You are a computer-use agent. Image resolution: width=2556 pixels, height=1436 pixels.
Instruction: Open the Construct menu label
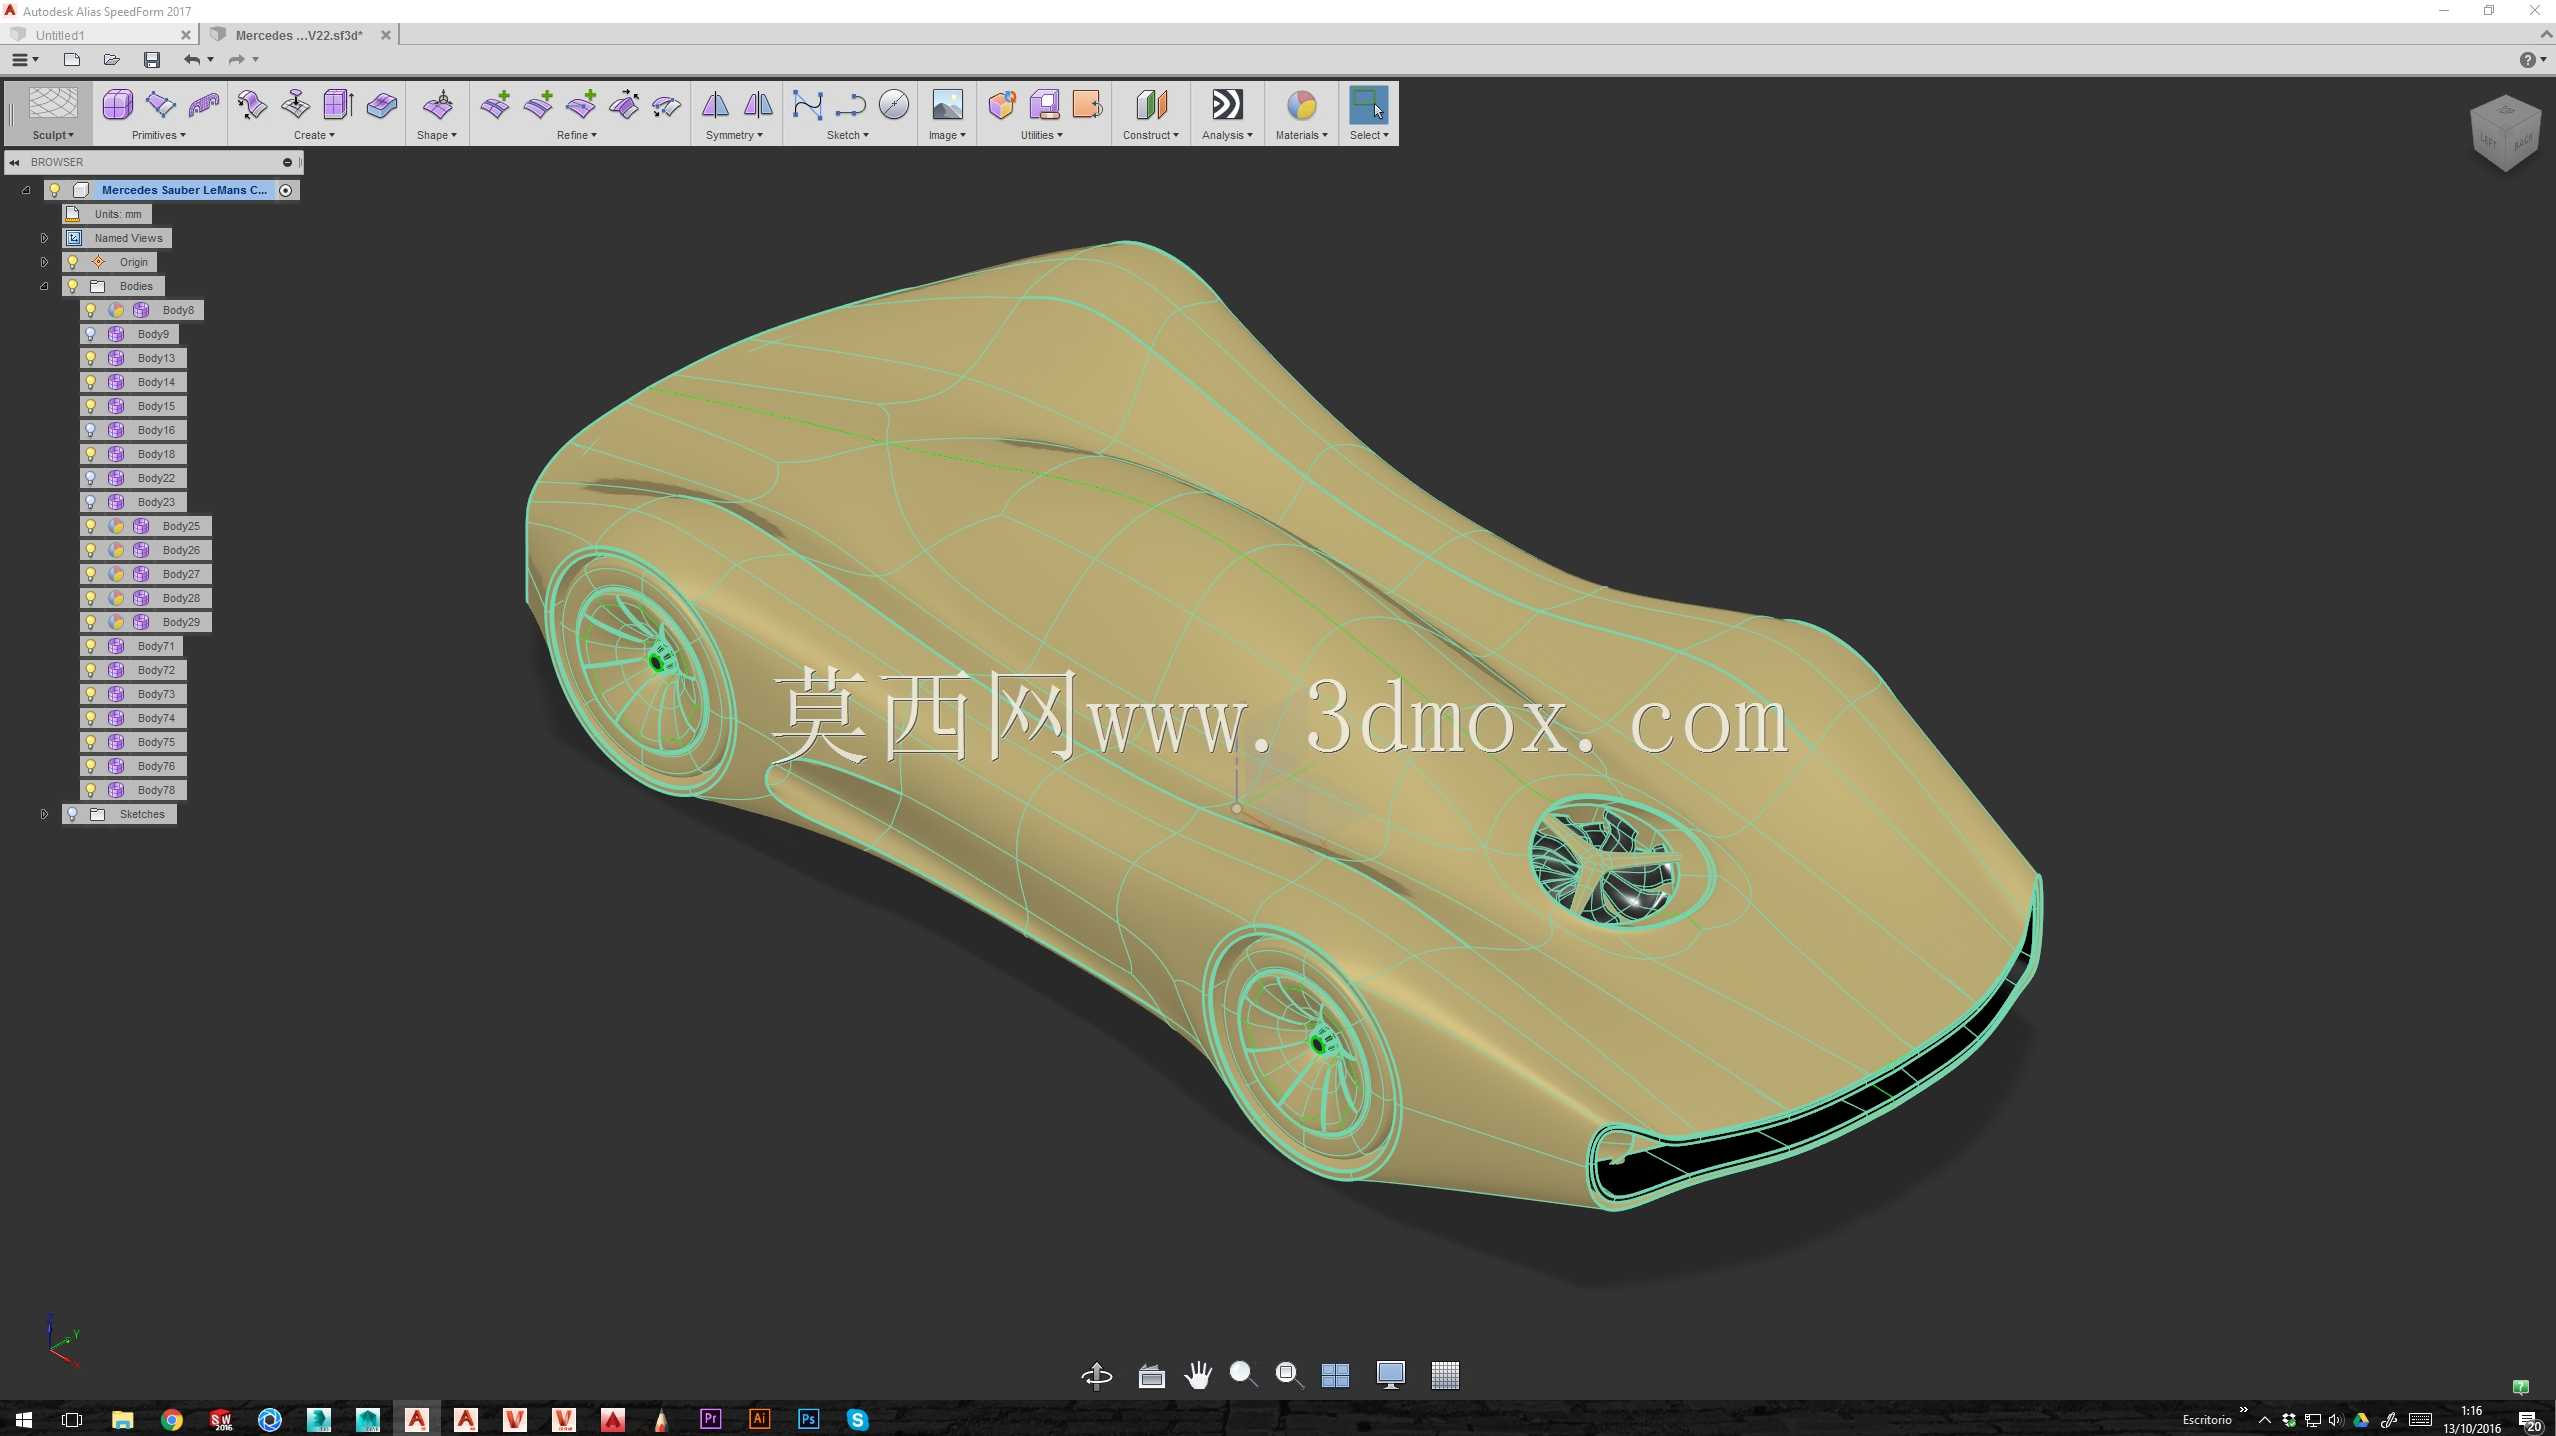(x=1151, y=135)
